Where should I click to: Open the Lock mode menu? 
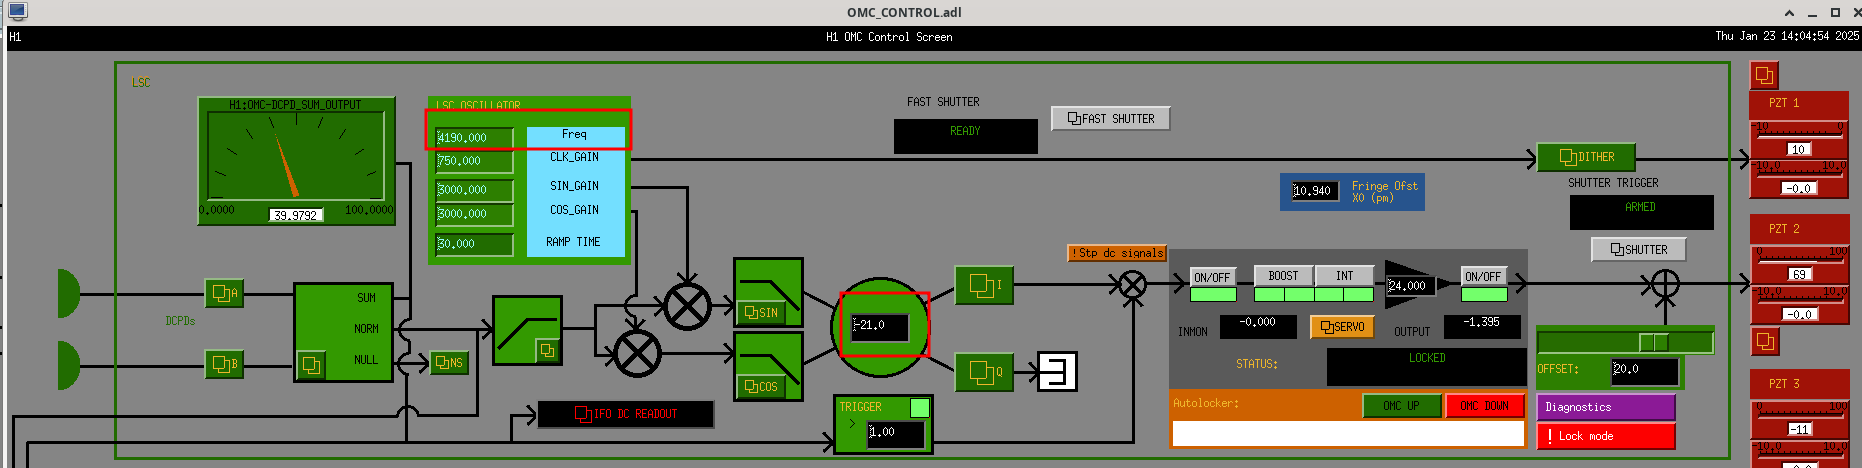1606,436
